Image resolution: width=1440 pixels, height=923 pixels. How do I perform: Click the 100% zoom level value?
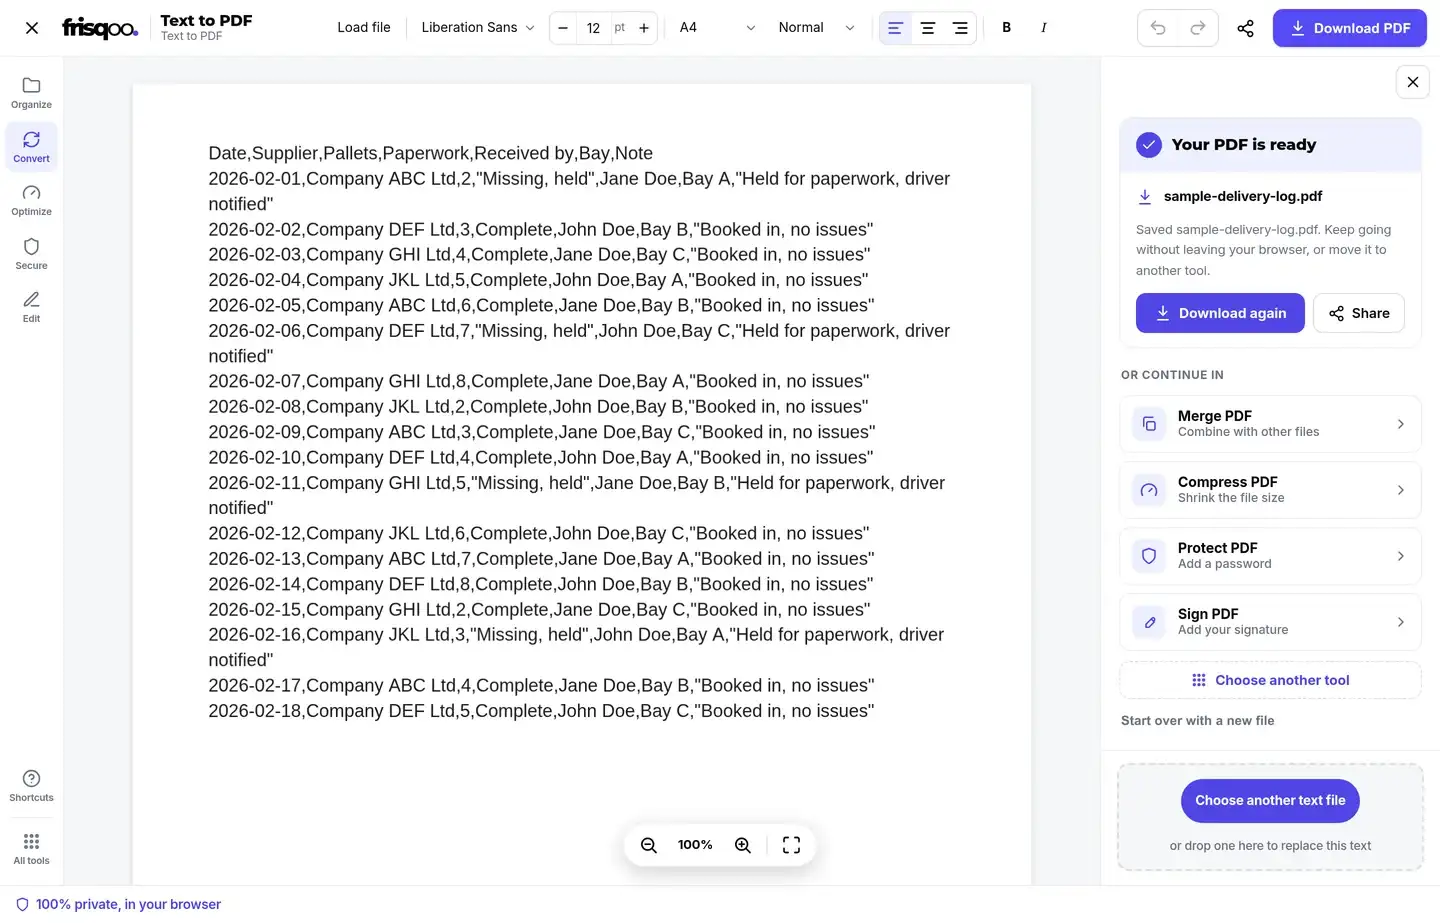tap(695, 845)
